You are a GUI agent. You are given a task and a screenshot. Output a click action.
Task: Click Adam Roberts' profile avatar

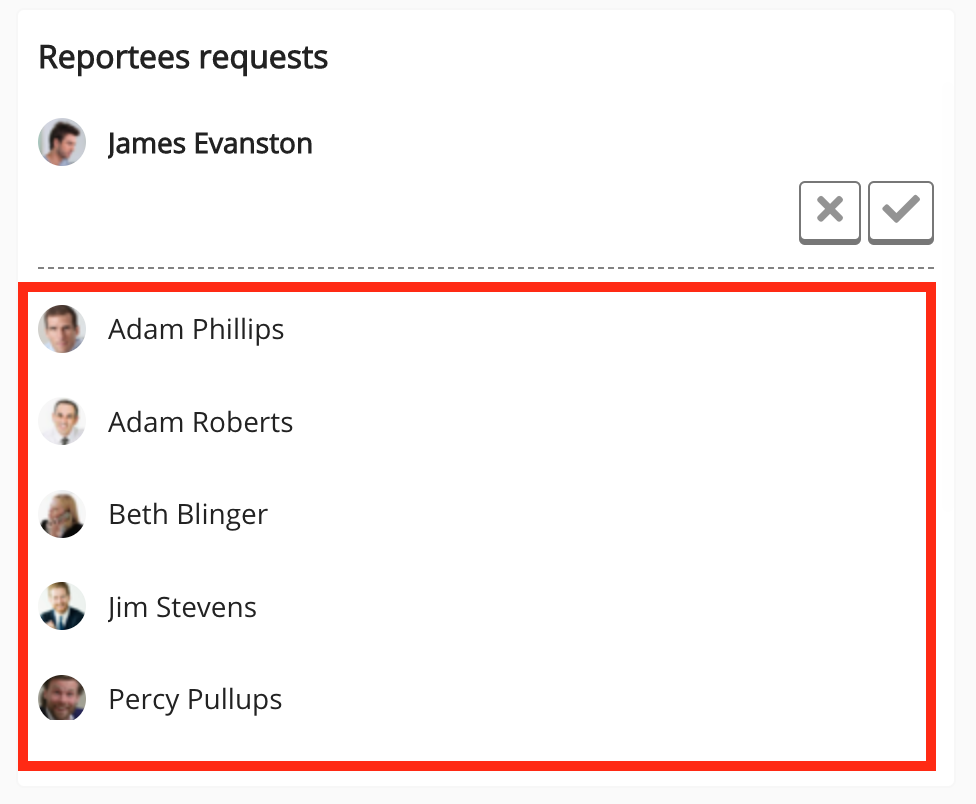(62, 421)
